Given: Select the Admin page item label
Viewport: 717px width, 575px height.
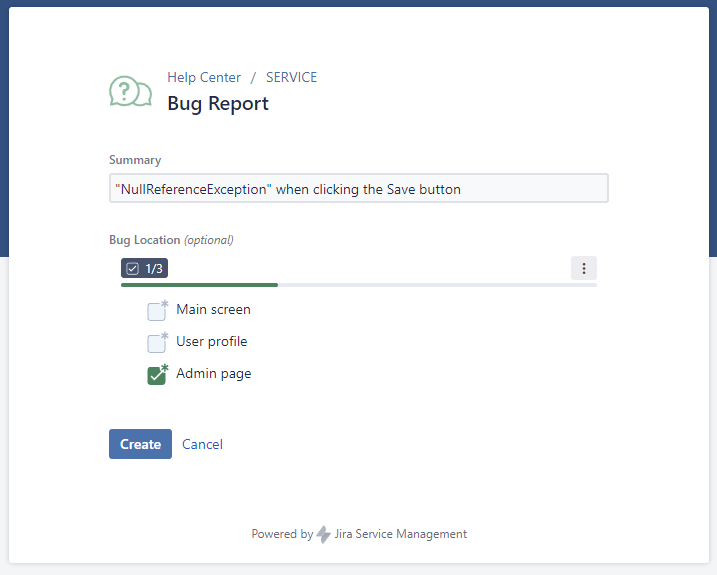Looking at the screenshot, I should (x=213, y=374).
